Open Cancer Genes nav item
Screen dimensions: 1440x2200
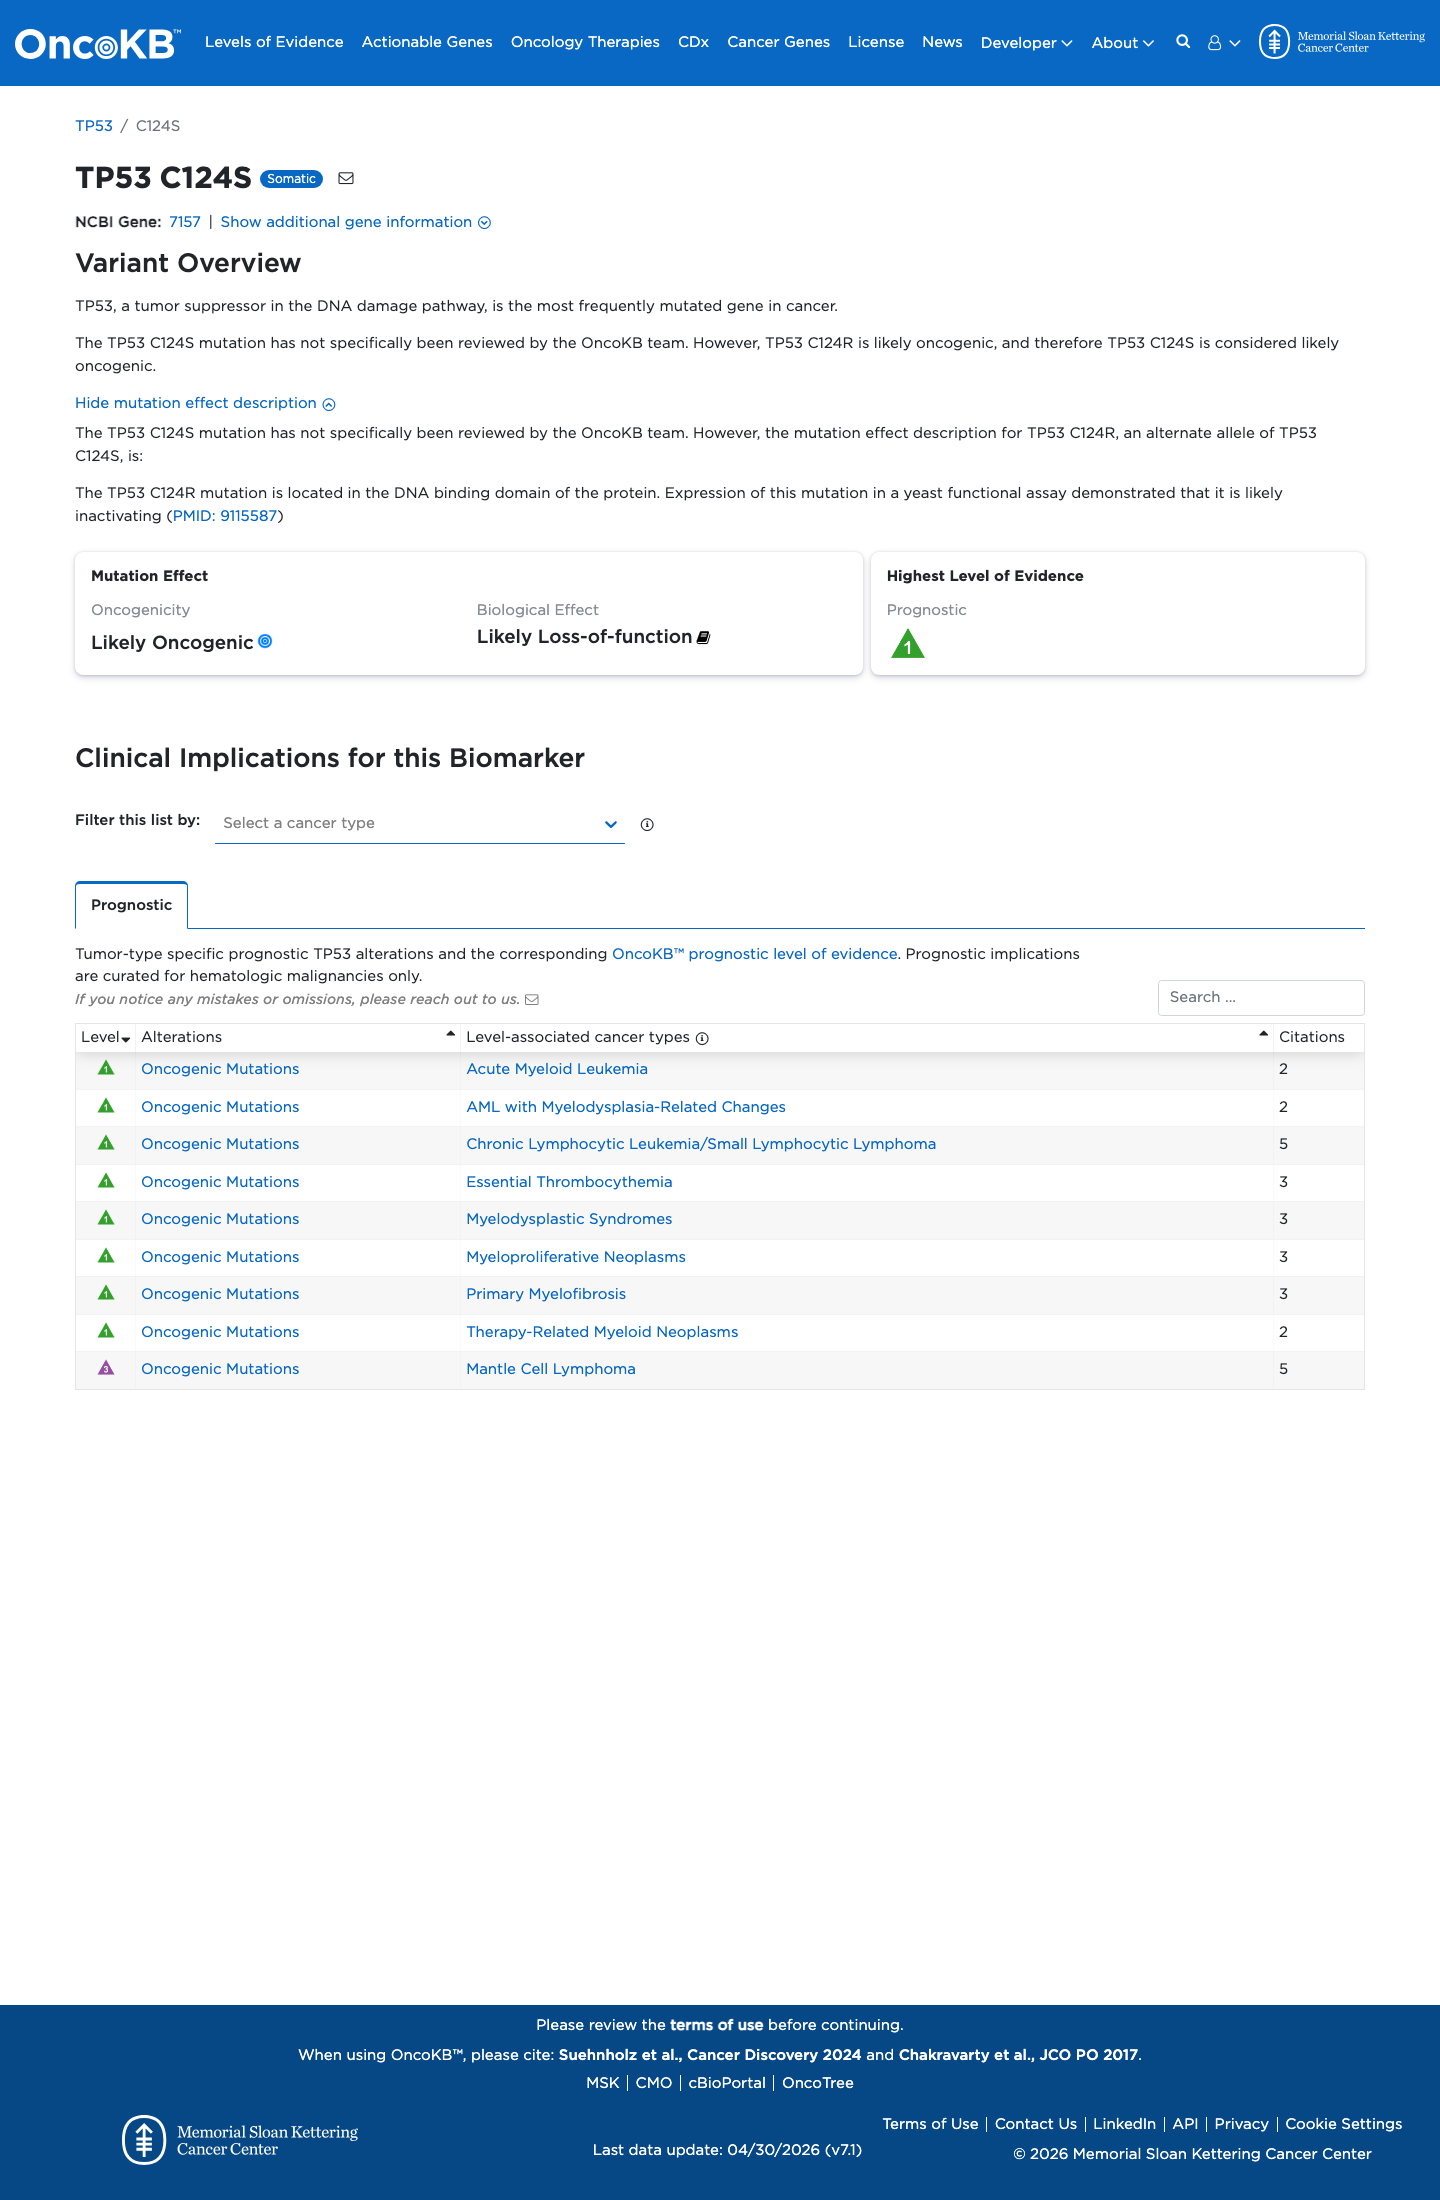pyautogui.click(x=778, y=42)
